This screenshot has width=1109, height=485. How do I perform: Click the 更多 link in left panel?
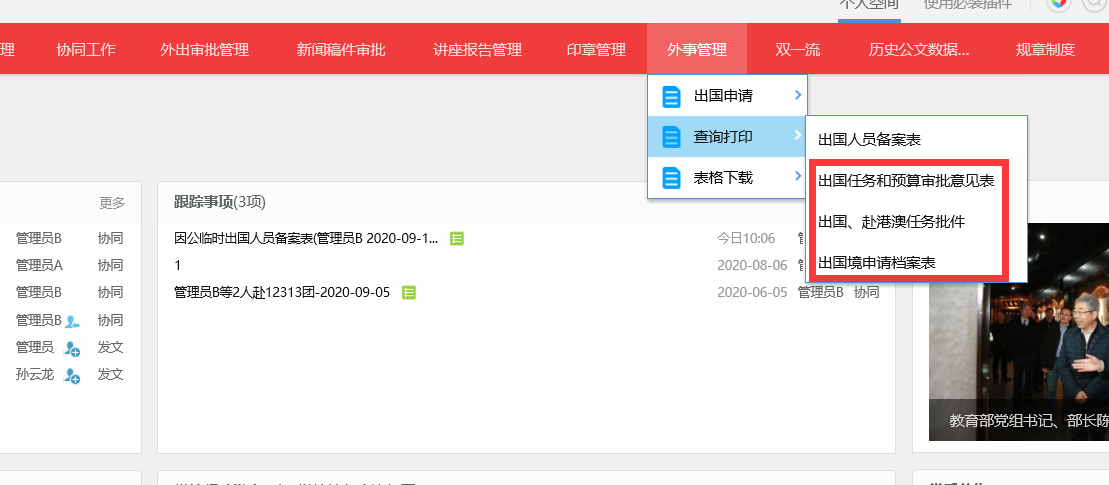click(112, 203)
